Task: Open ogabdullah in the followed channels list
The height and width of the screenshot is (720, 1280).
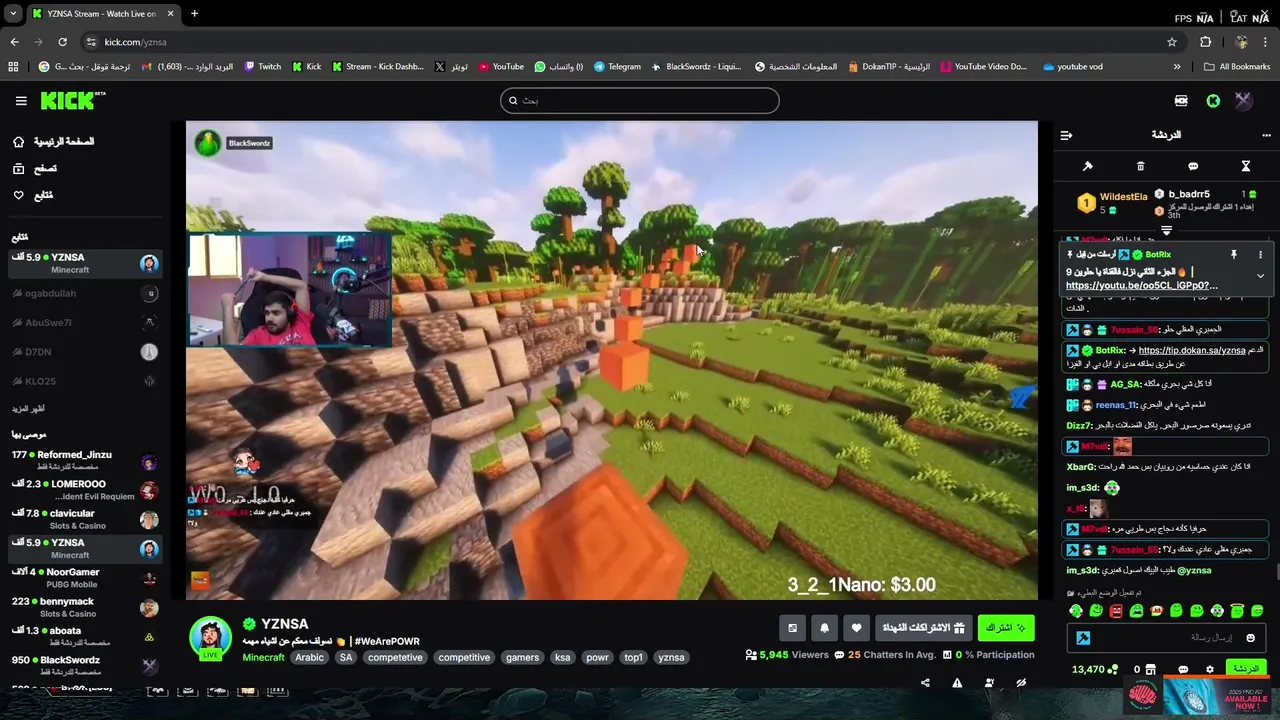Action: [84, 293]
